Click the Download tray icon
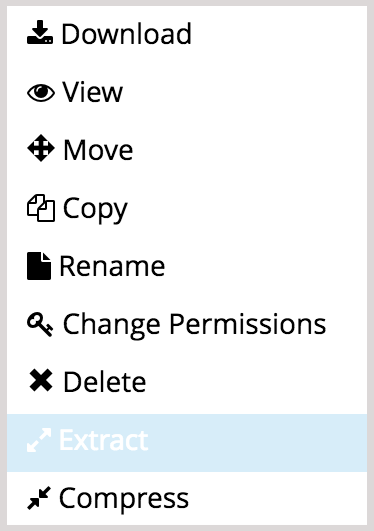 [40, 32]
